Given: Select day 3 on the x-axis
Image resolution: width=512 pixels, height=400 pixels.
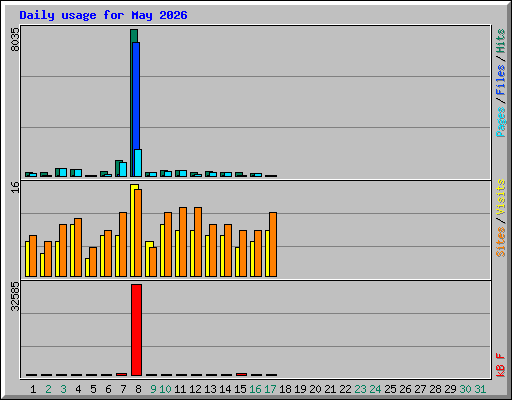Looking at the screenshot, I should [63, 389].
